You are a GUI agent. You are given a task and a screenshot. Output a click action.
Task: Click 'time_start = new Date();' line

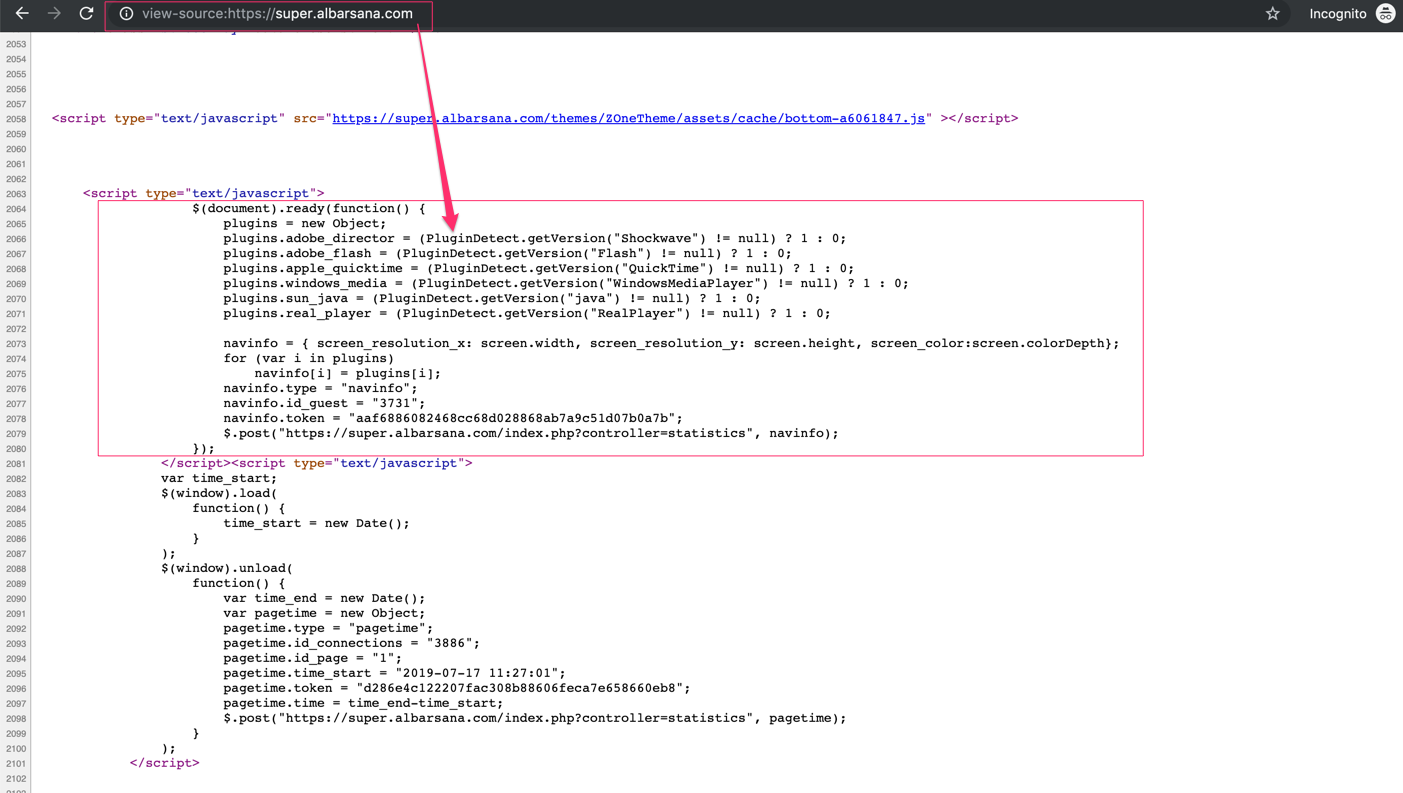(316, 523)
